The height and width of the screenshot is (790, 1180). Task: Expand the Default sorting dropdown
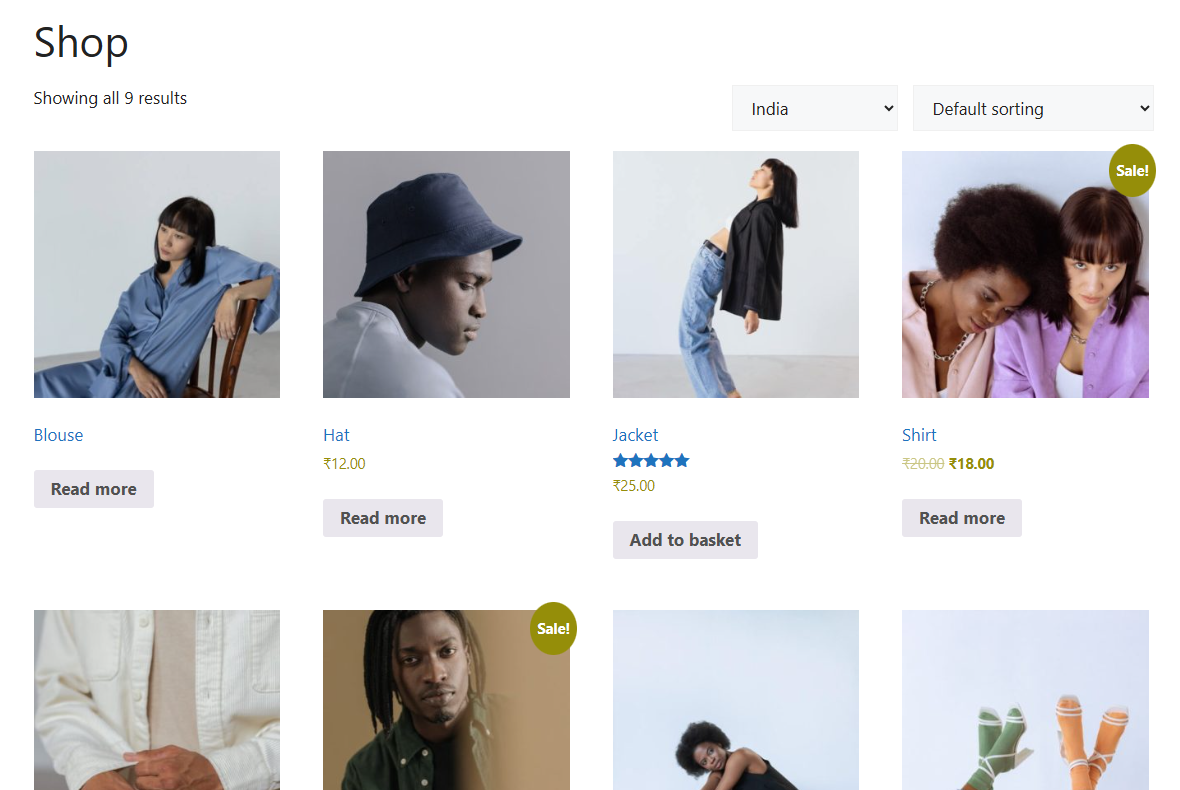pyautogui.click(x=1032, y=108)
